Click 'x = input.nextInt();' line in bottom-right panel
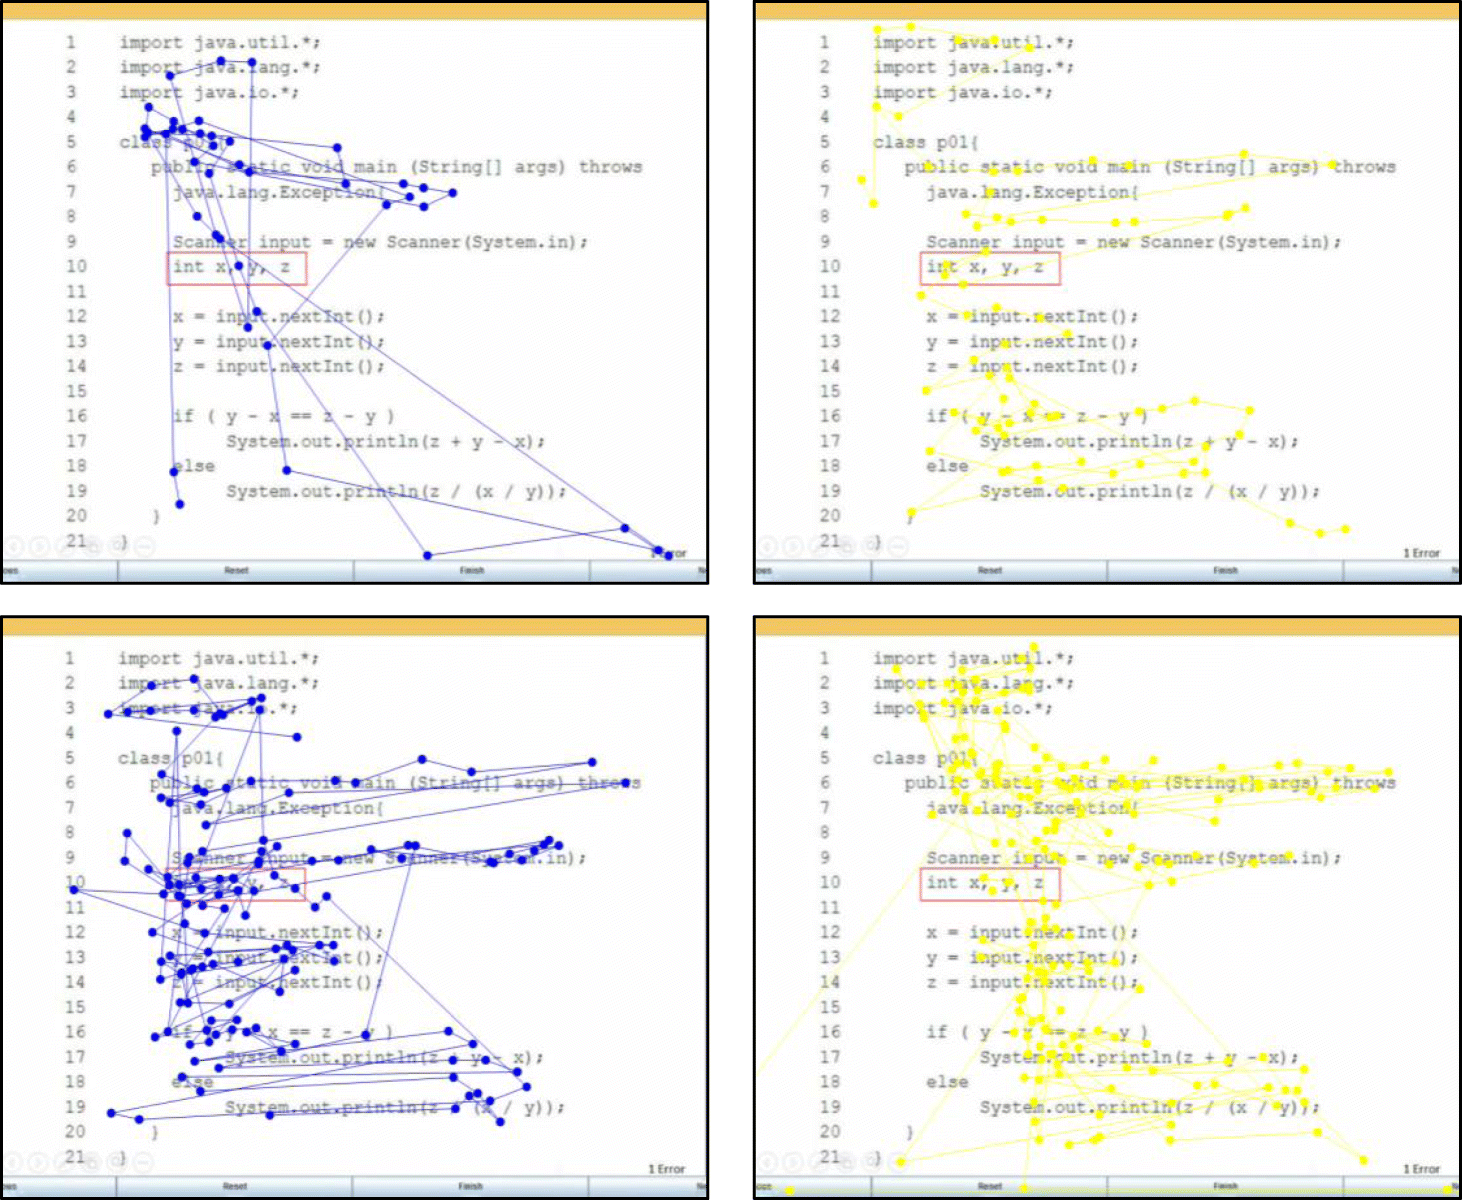1462x1200 pixels. point(1032,932)
